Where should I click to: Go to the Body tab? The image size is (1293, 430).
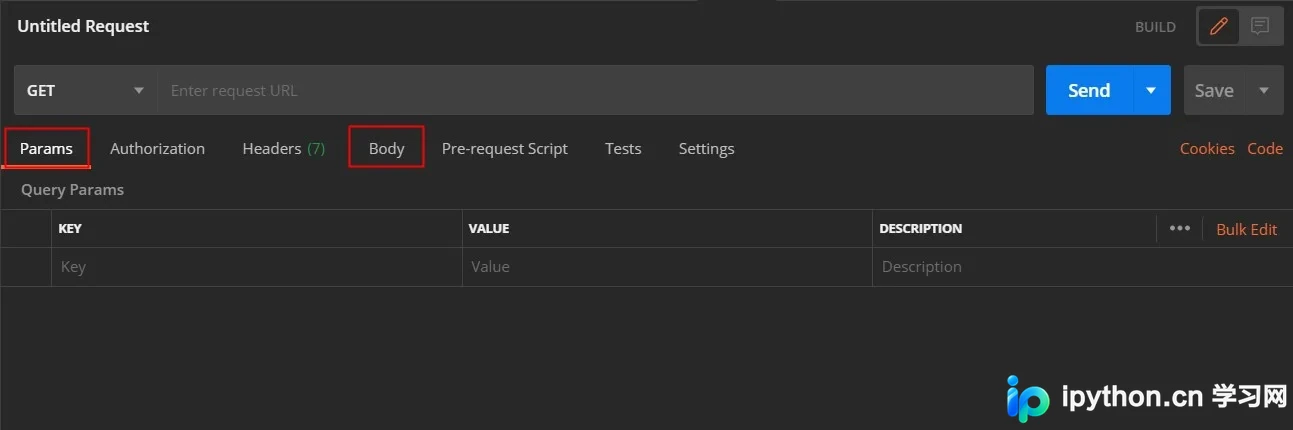[x=386, y=148]
